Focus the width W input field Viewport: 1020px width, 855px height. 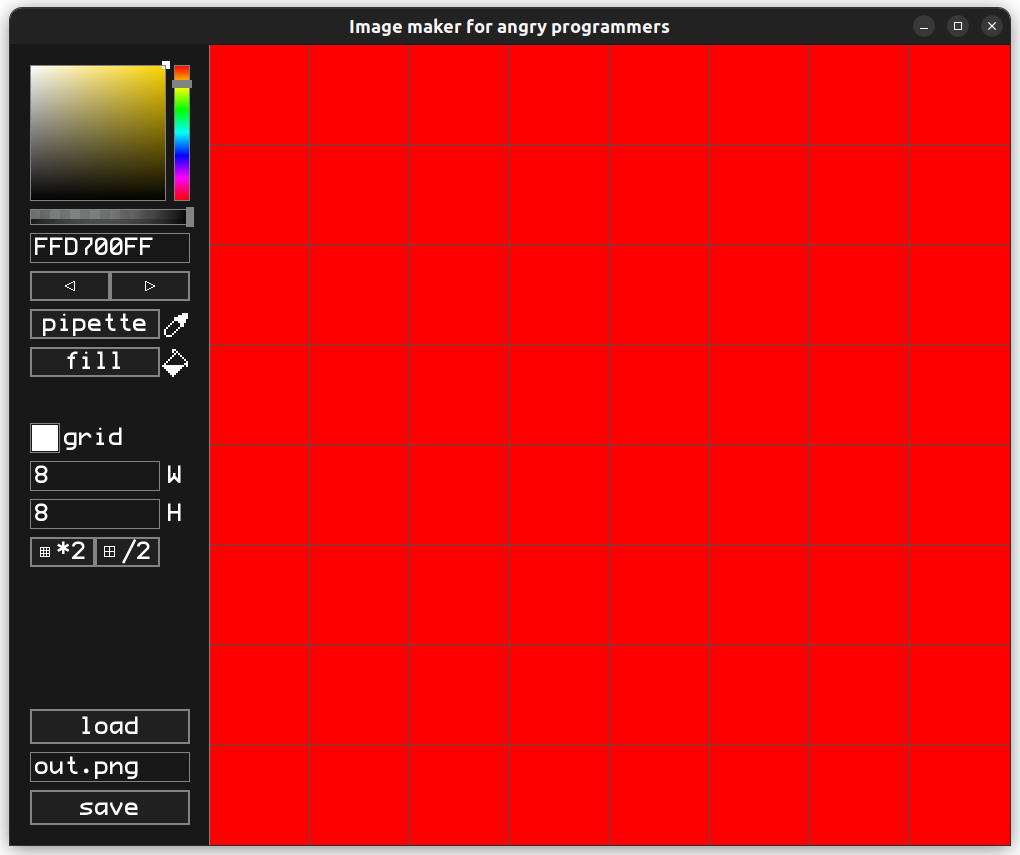click(95, 476)
